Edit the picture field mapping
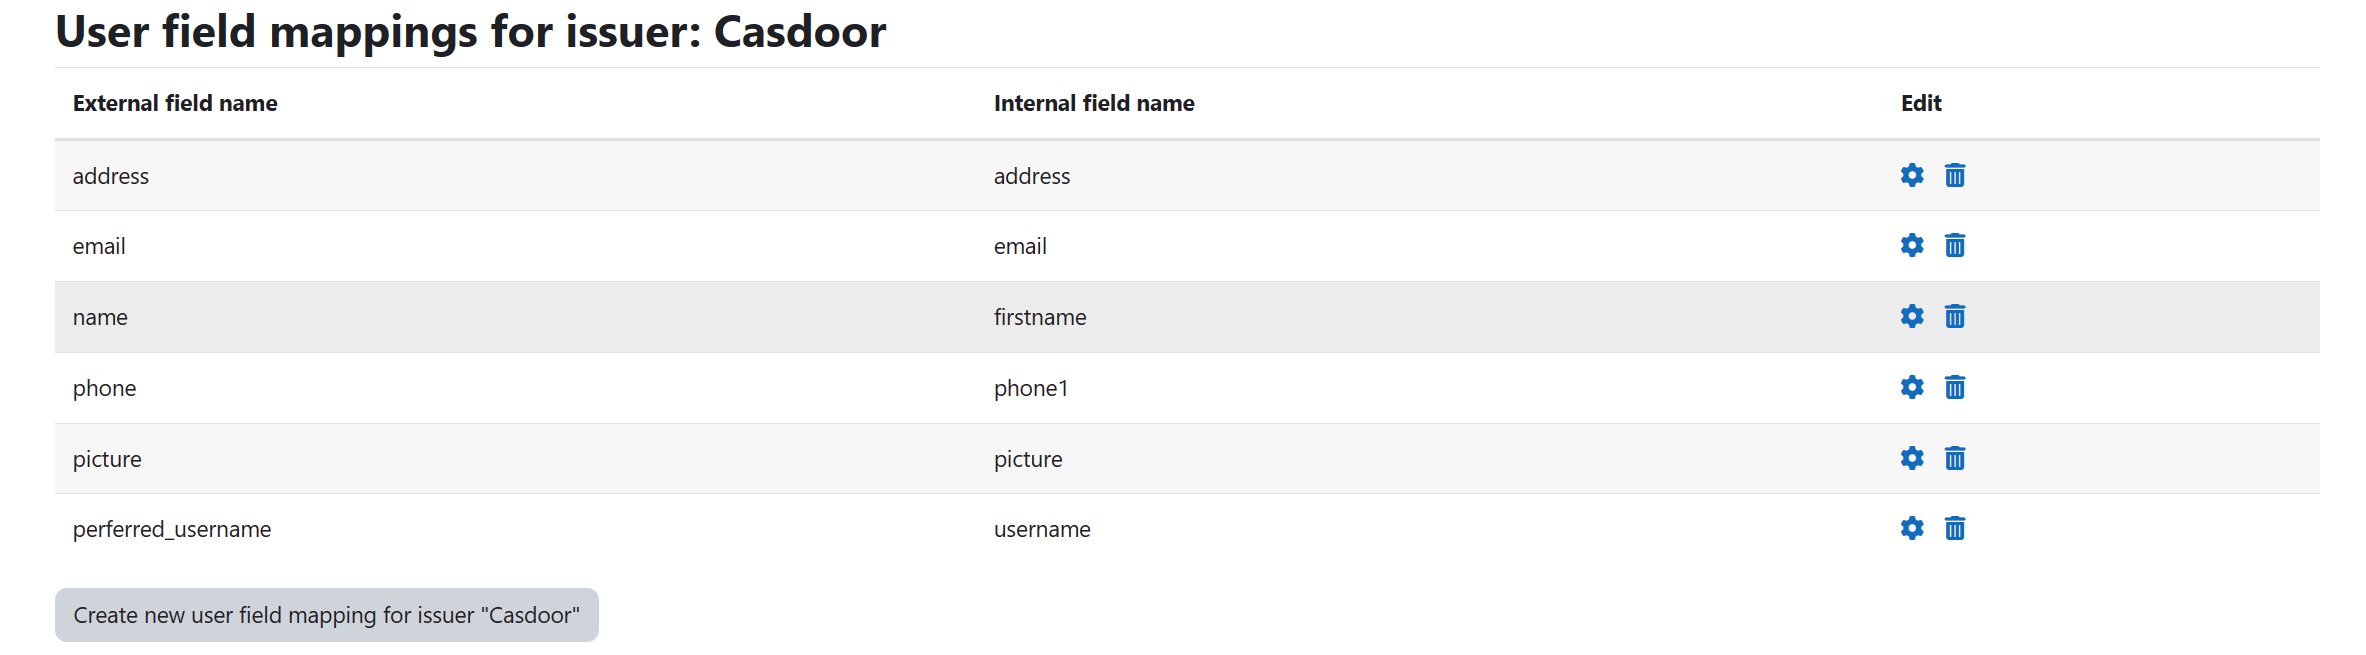Screen dimensions: 2366x655 click(1912, 458)
